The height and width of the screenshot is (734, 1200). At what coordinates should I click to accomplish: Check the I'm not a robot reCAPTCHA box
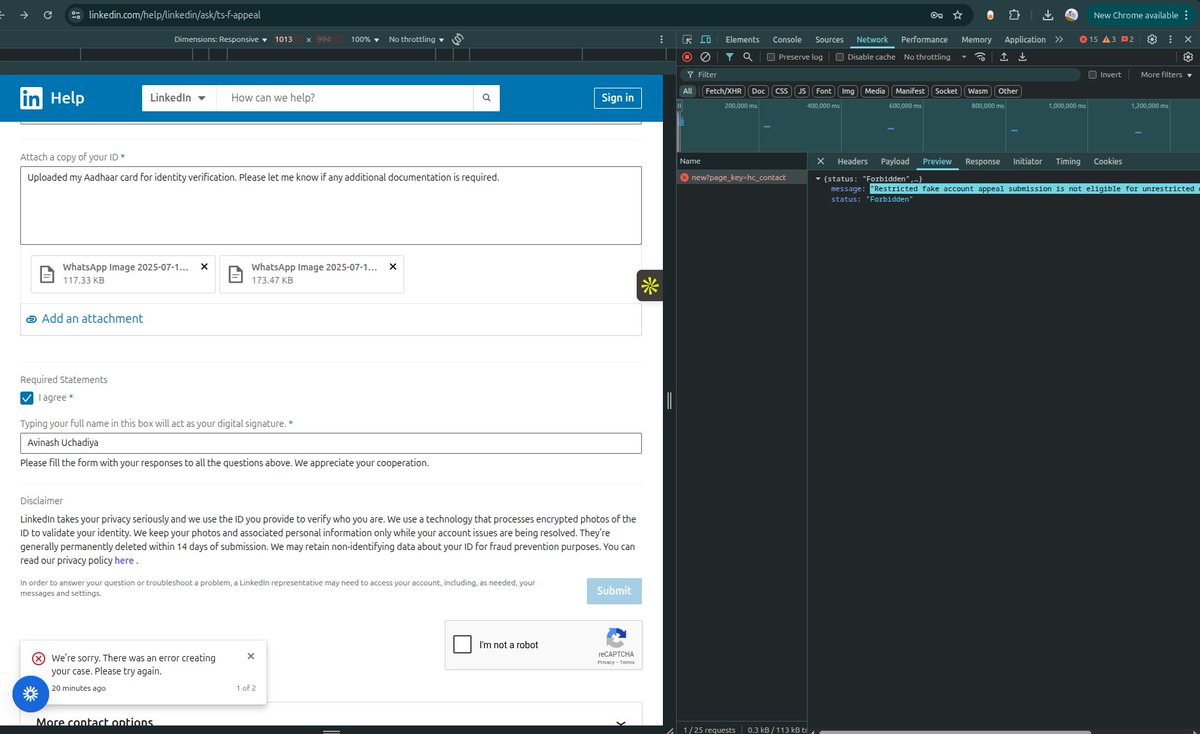point(462,644)
